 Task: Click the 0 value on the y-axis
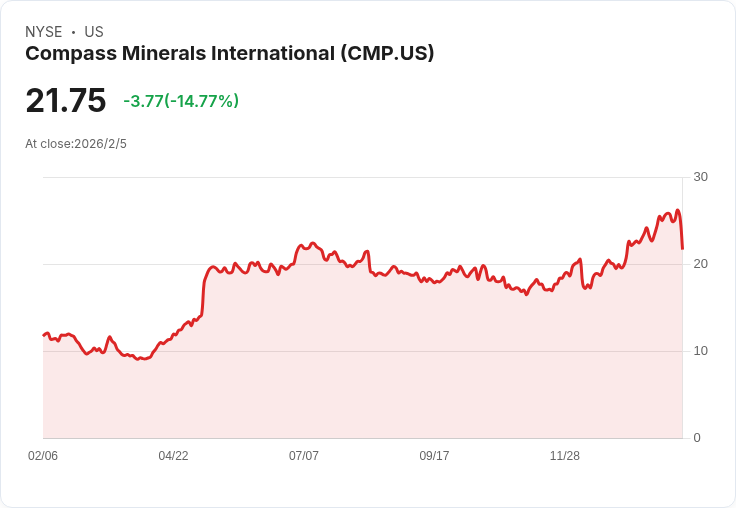(x=697, y=438)
